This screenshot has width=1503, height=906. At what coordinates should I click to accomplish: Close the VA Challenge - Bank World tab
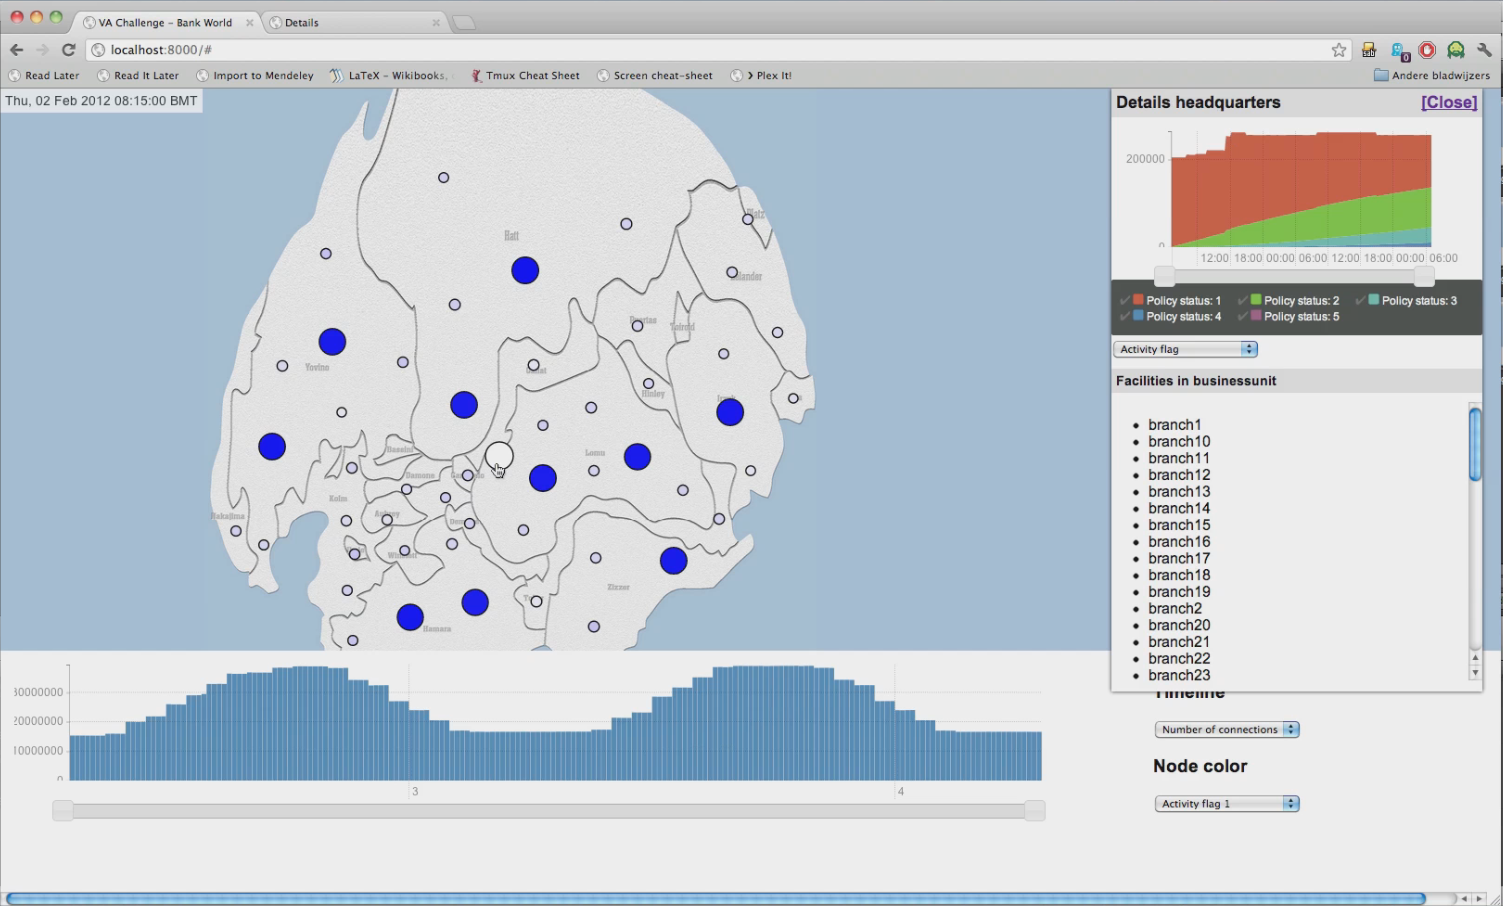[x=249, y=22]
